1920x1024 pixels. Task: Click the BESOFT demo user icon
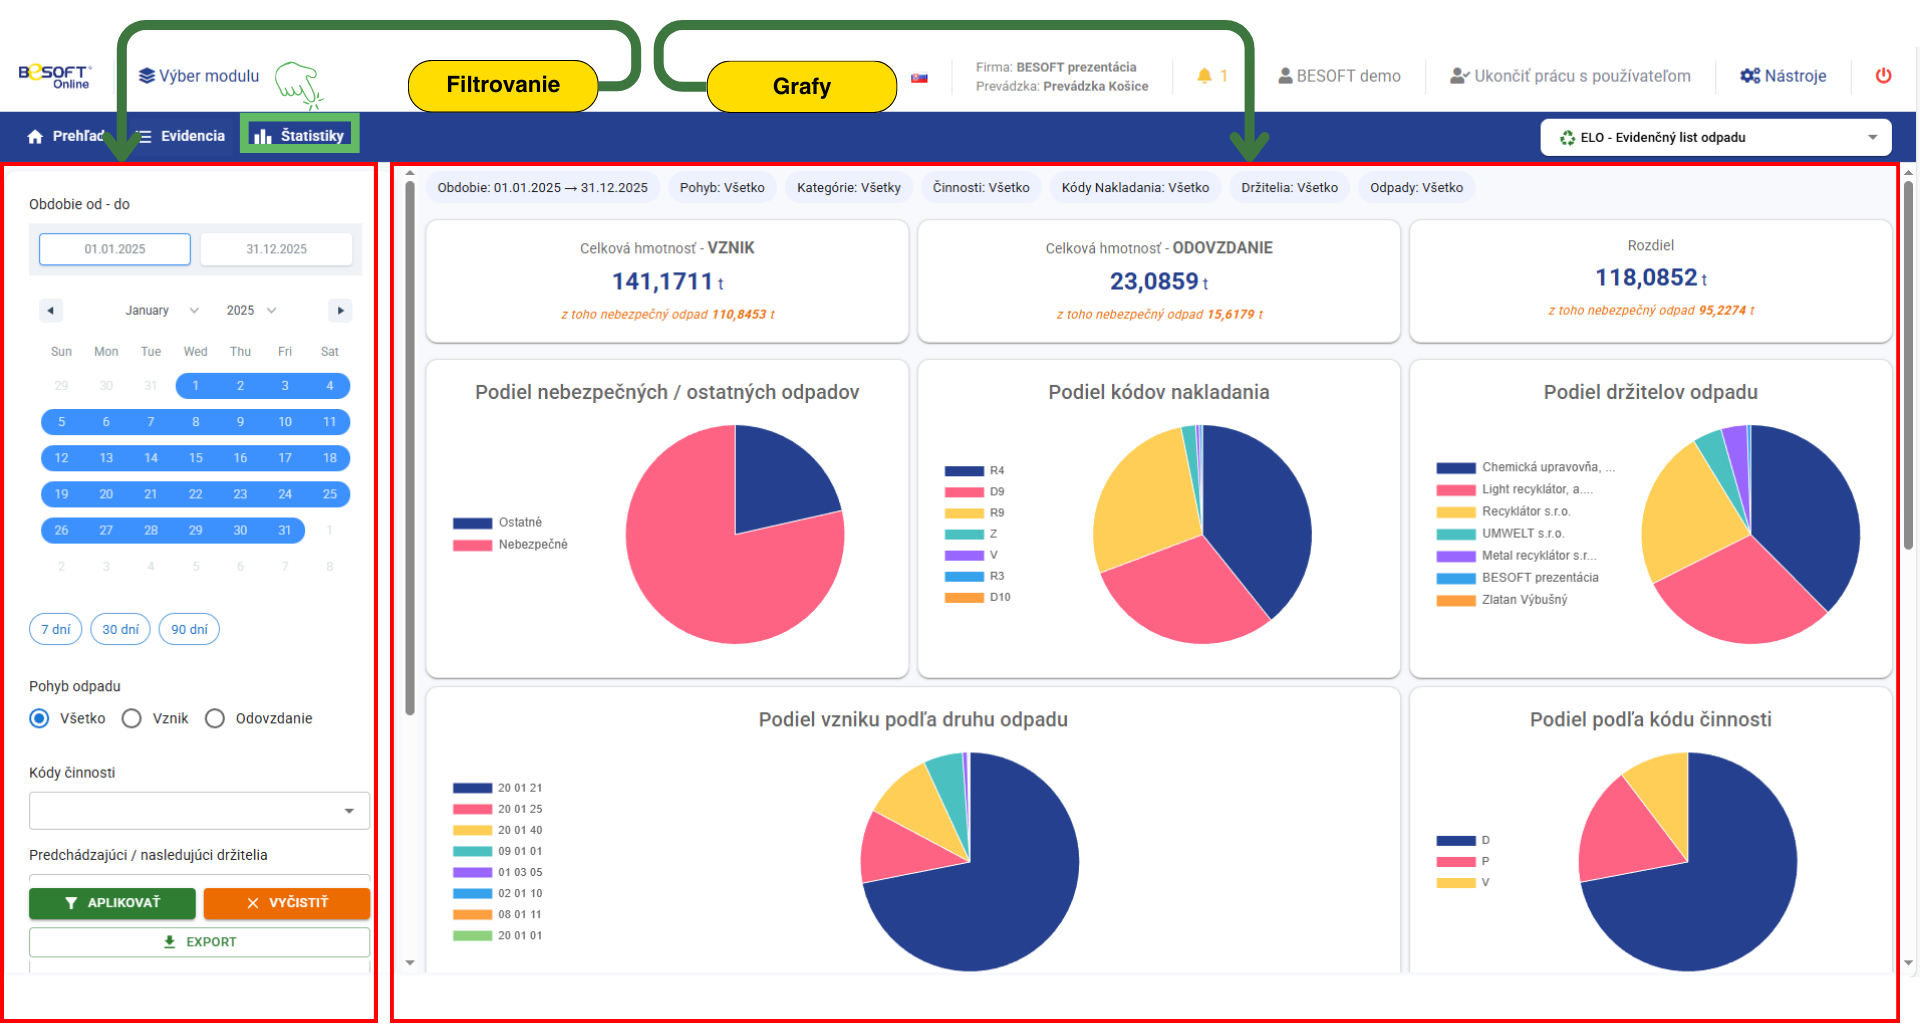(x=1285, y=76)
